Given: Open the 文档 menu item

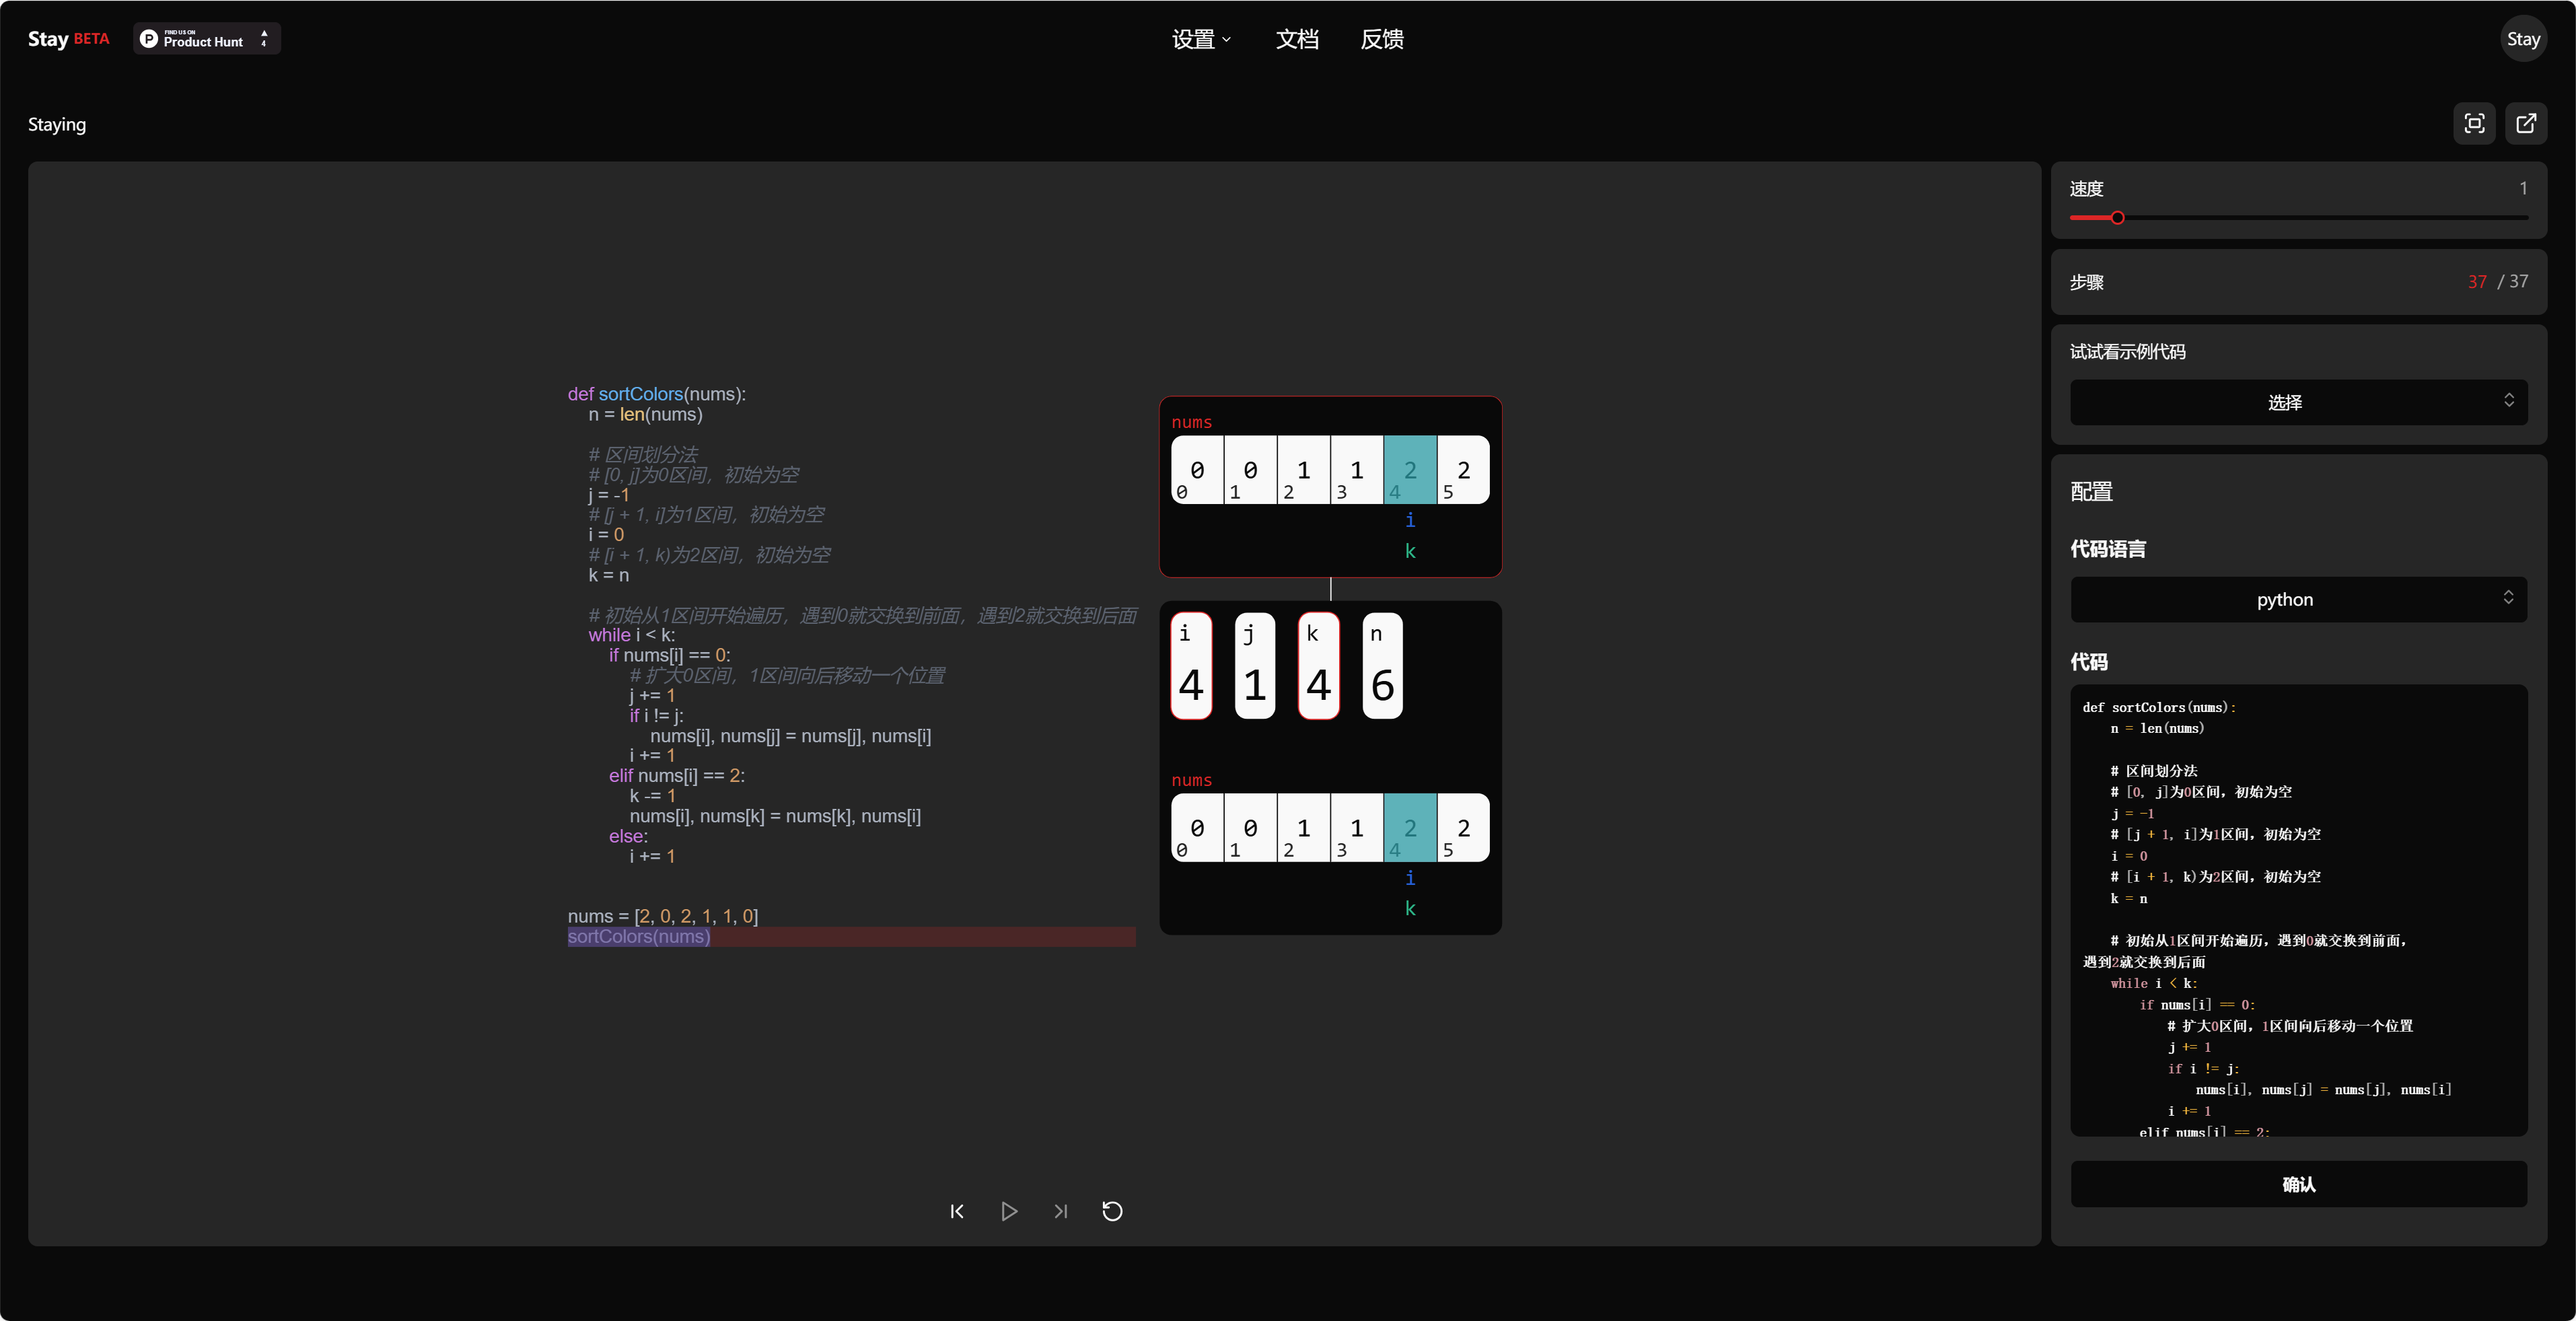Looking at the screenshot, I should pyautogui.click(x=1297, y=39).
